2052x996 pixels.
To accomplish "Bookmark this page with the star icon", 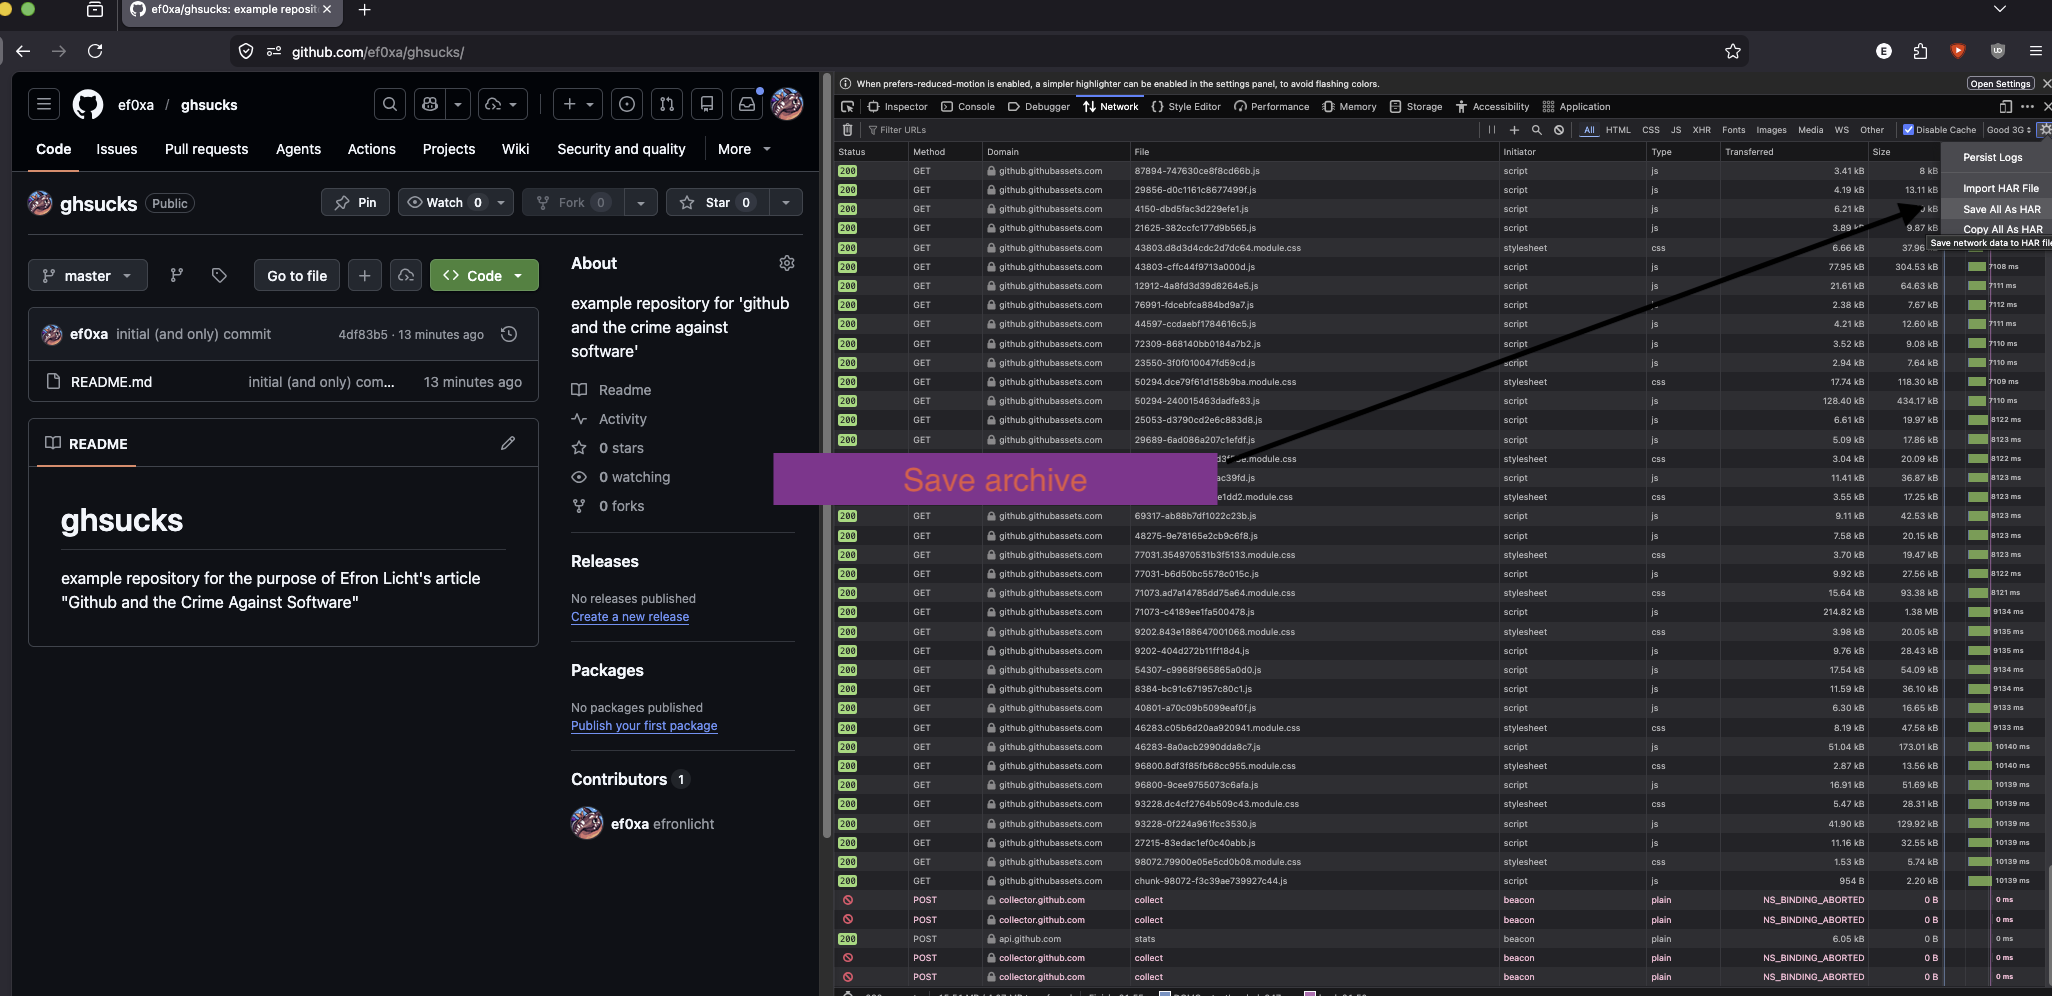I will pyautogui.click(x=1733, y=51).
